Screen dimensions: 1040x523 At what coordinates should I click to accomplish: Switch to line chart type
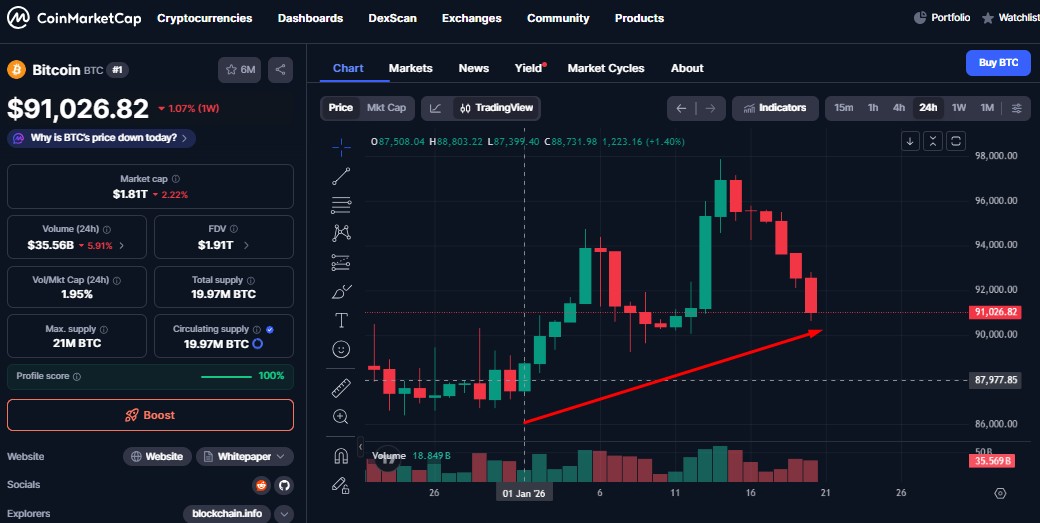[436, 108]
